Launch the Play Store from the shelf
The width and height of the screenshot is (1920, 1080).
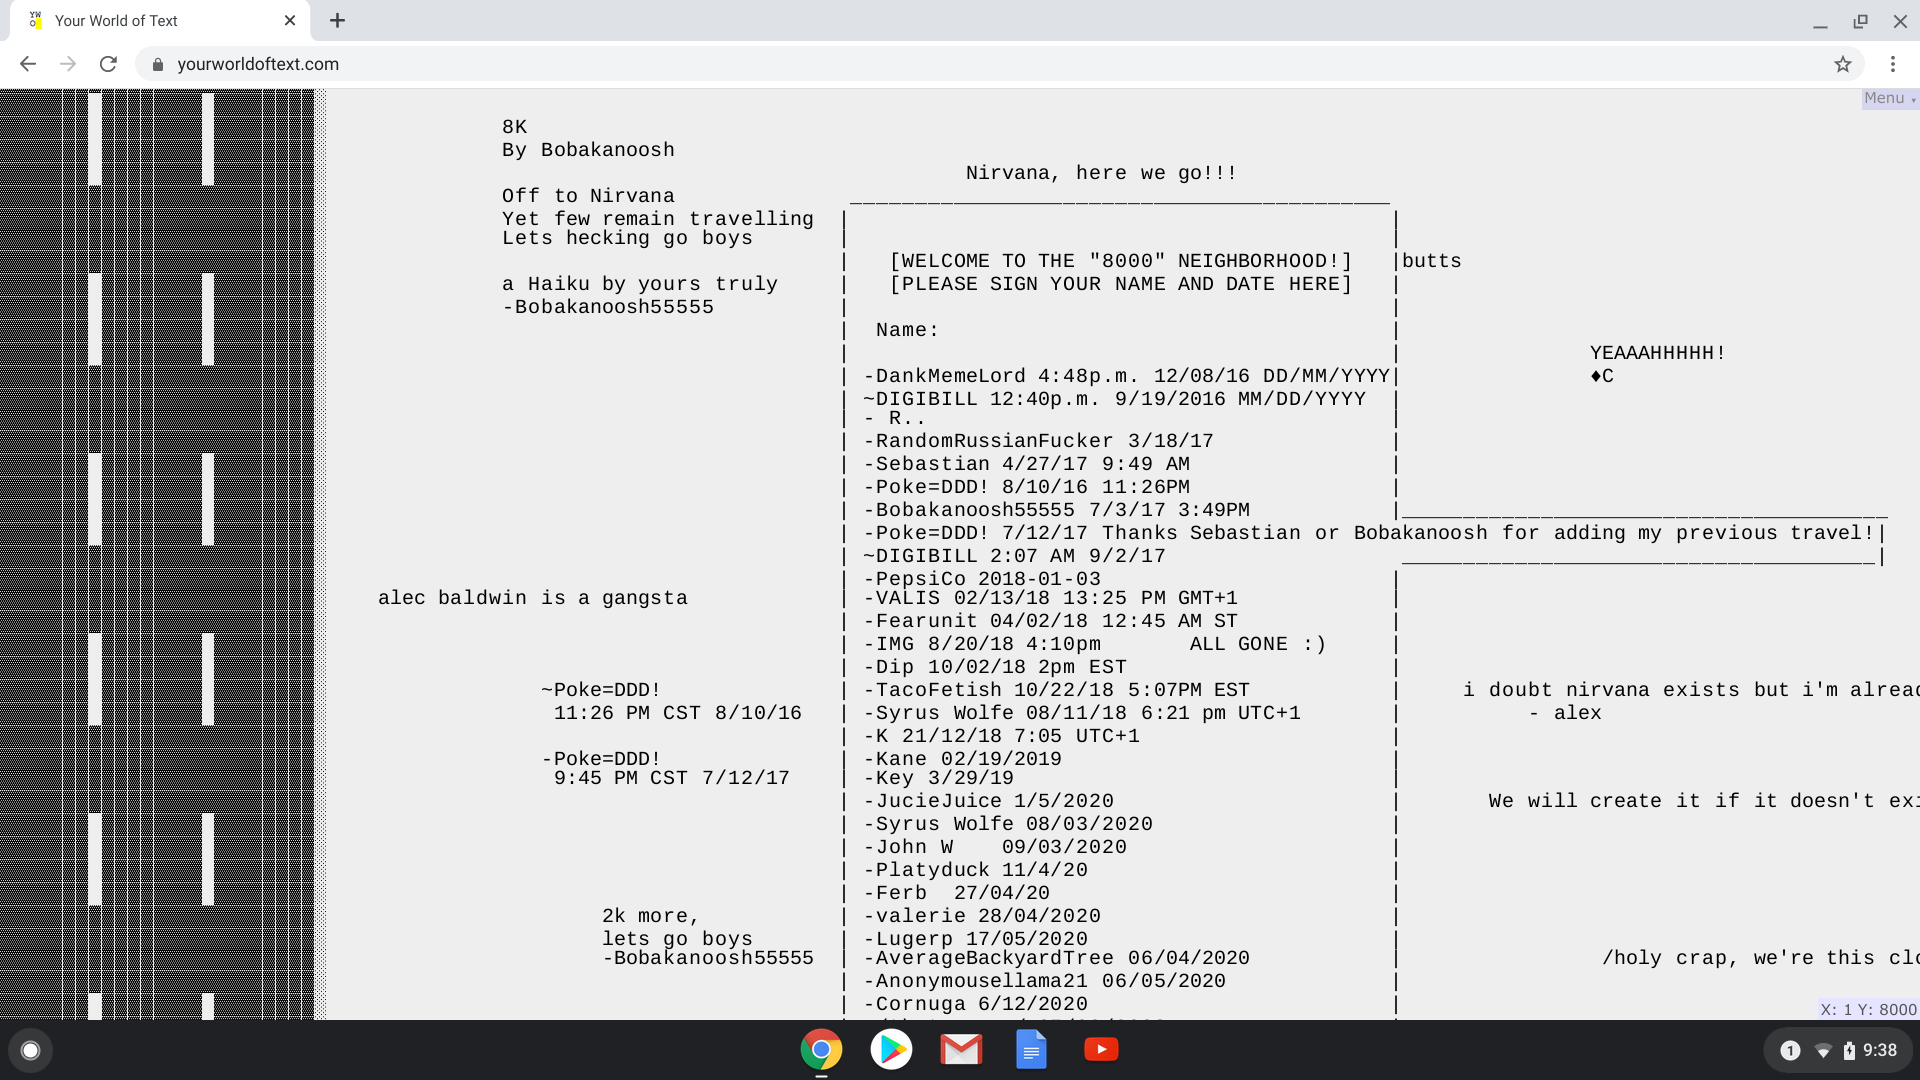[891, 1049]
